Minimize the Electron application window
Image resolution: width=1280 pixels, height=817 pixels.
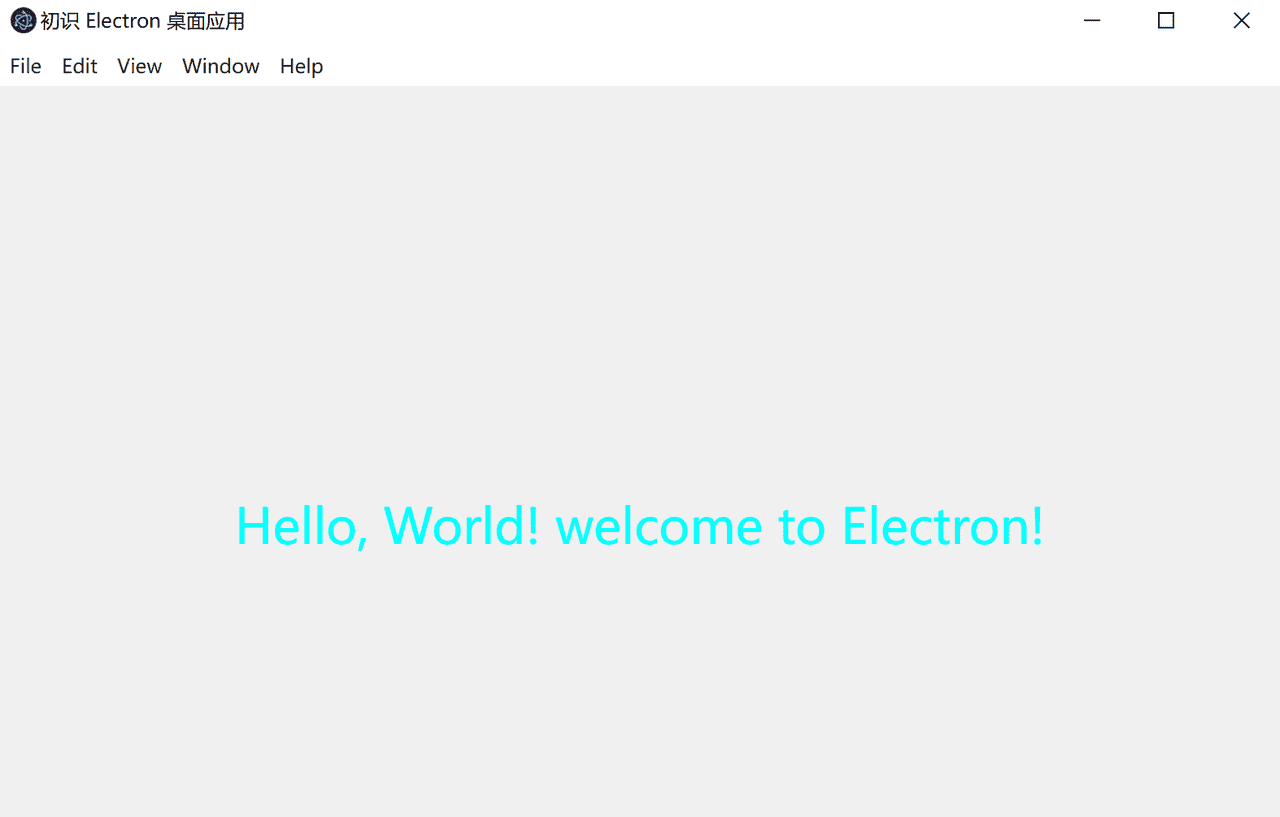[x=1091, y=20]
